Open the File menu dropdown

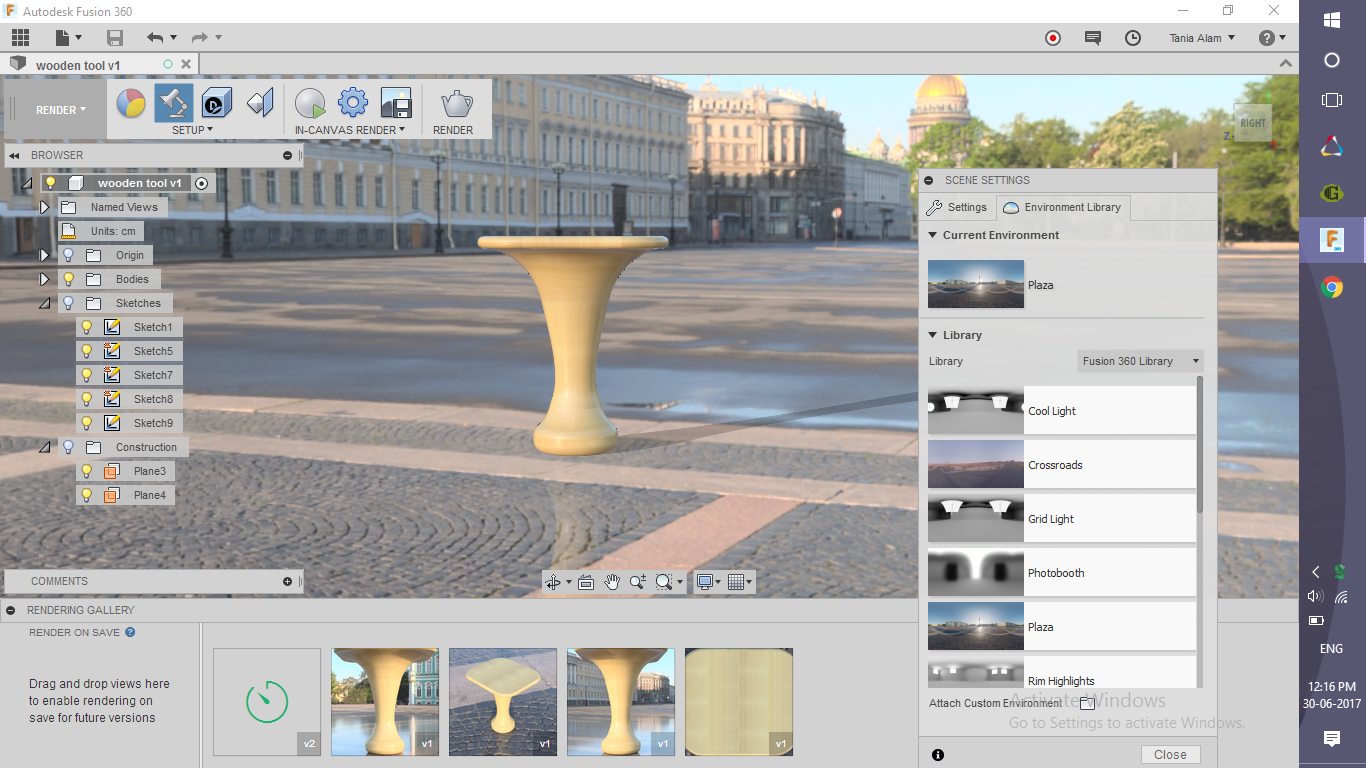click(70, 38)
